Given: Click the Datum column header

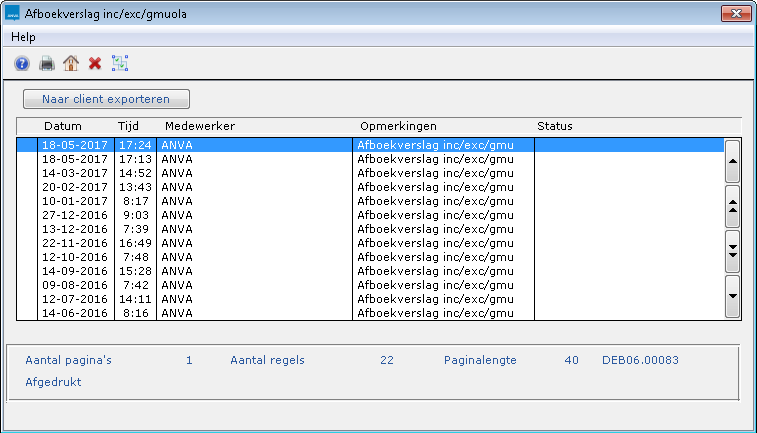Looking at the screenshot, I should pyautogui.click(x=62, y=126).
